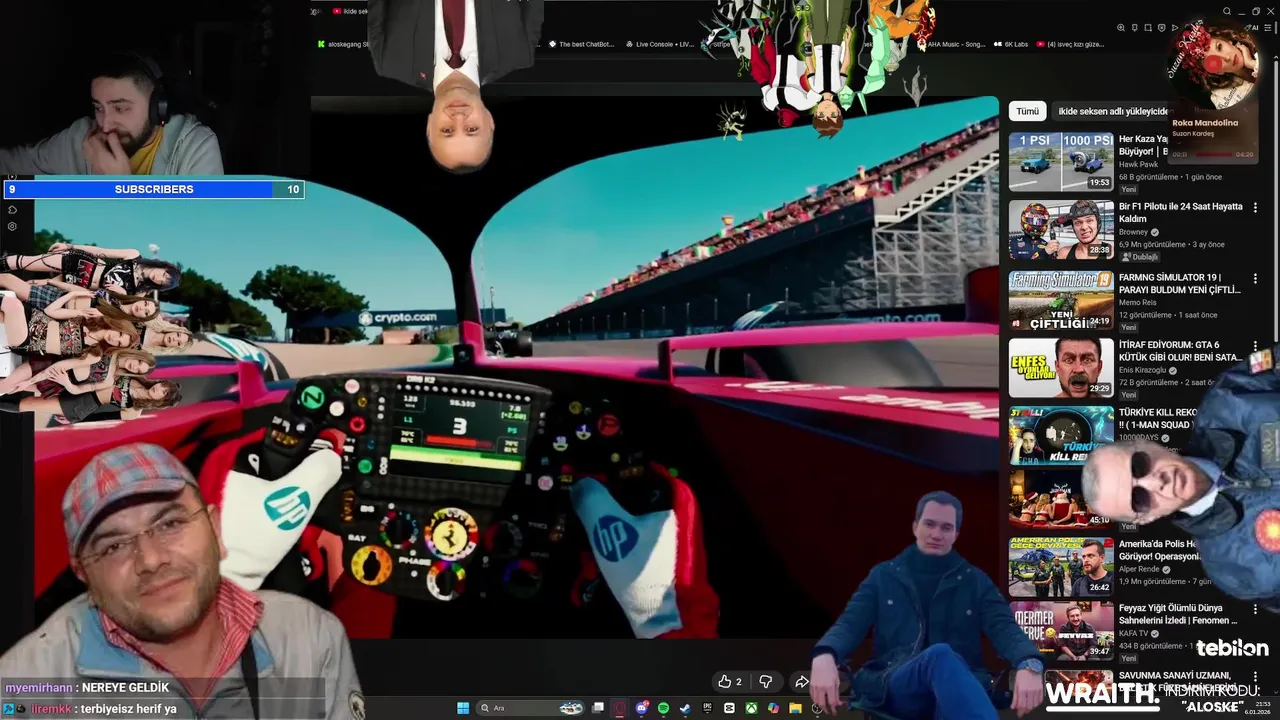Open the more options menu for Farming Simulator video
Screen dimensions: 1280x720
point(1255,278)
